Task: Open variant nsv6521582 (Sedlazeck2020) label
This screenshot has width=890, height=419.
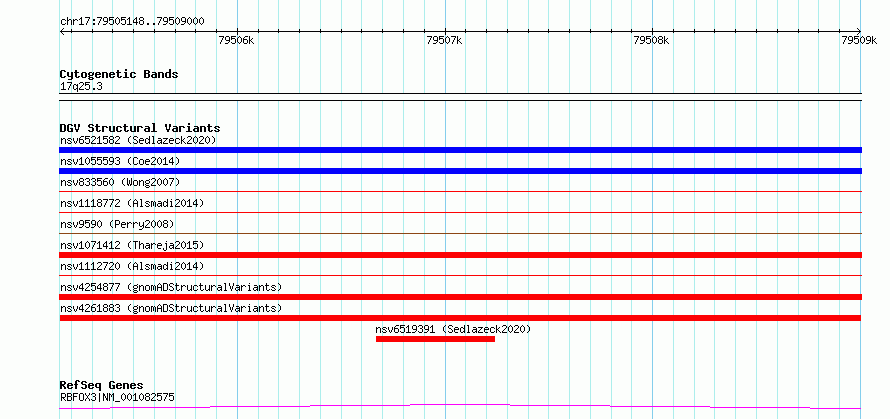Action: 138,140
